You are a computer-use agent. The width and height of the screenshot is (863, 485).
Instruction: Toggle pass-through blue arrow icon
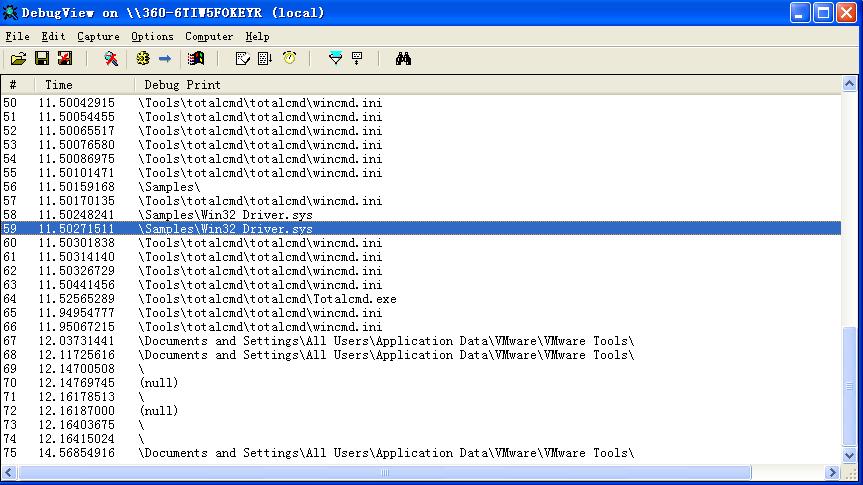pyautogui.click(x=165, y=58)
